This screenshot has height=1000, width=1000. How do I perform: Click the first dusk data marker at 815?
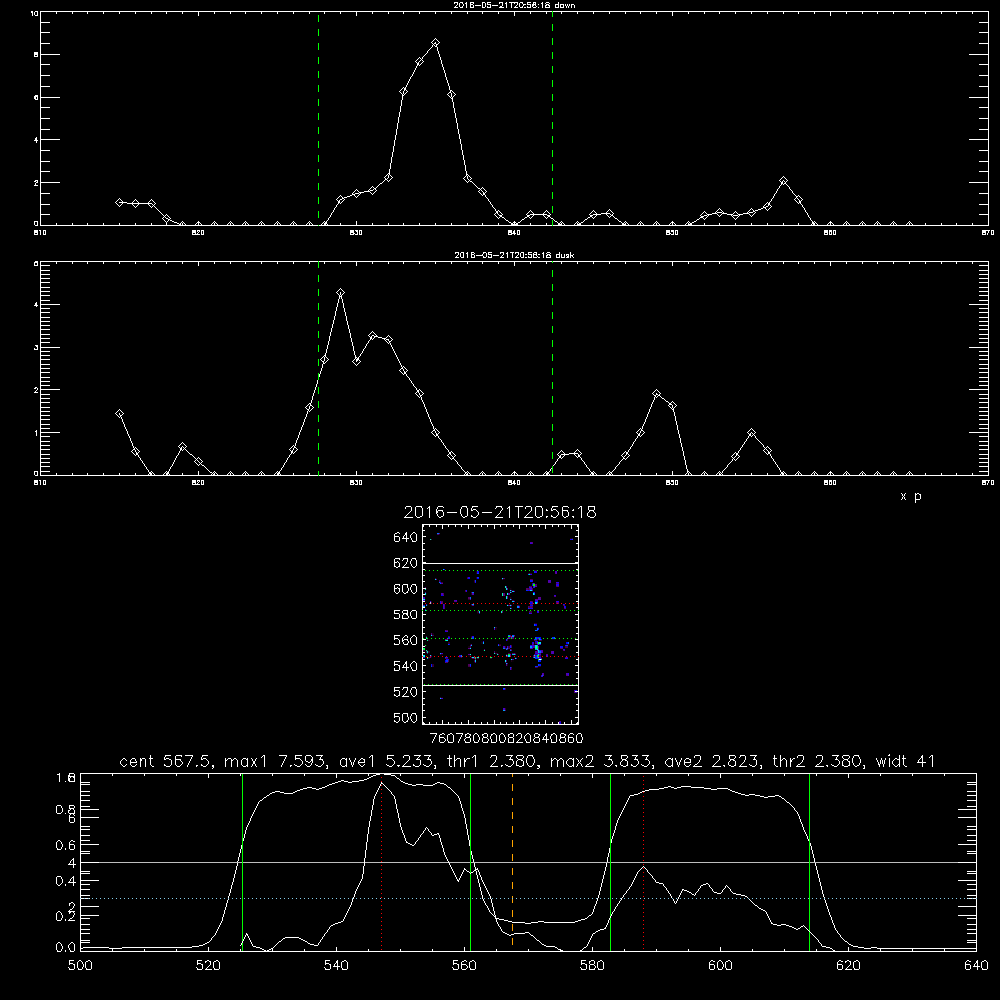pos(119,414)
